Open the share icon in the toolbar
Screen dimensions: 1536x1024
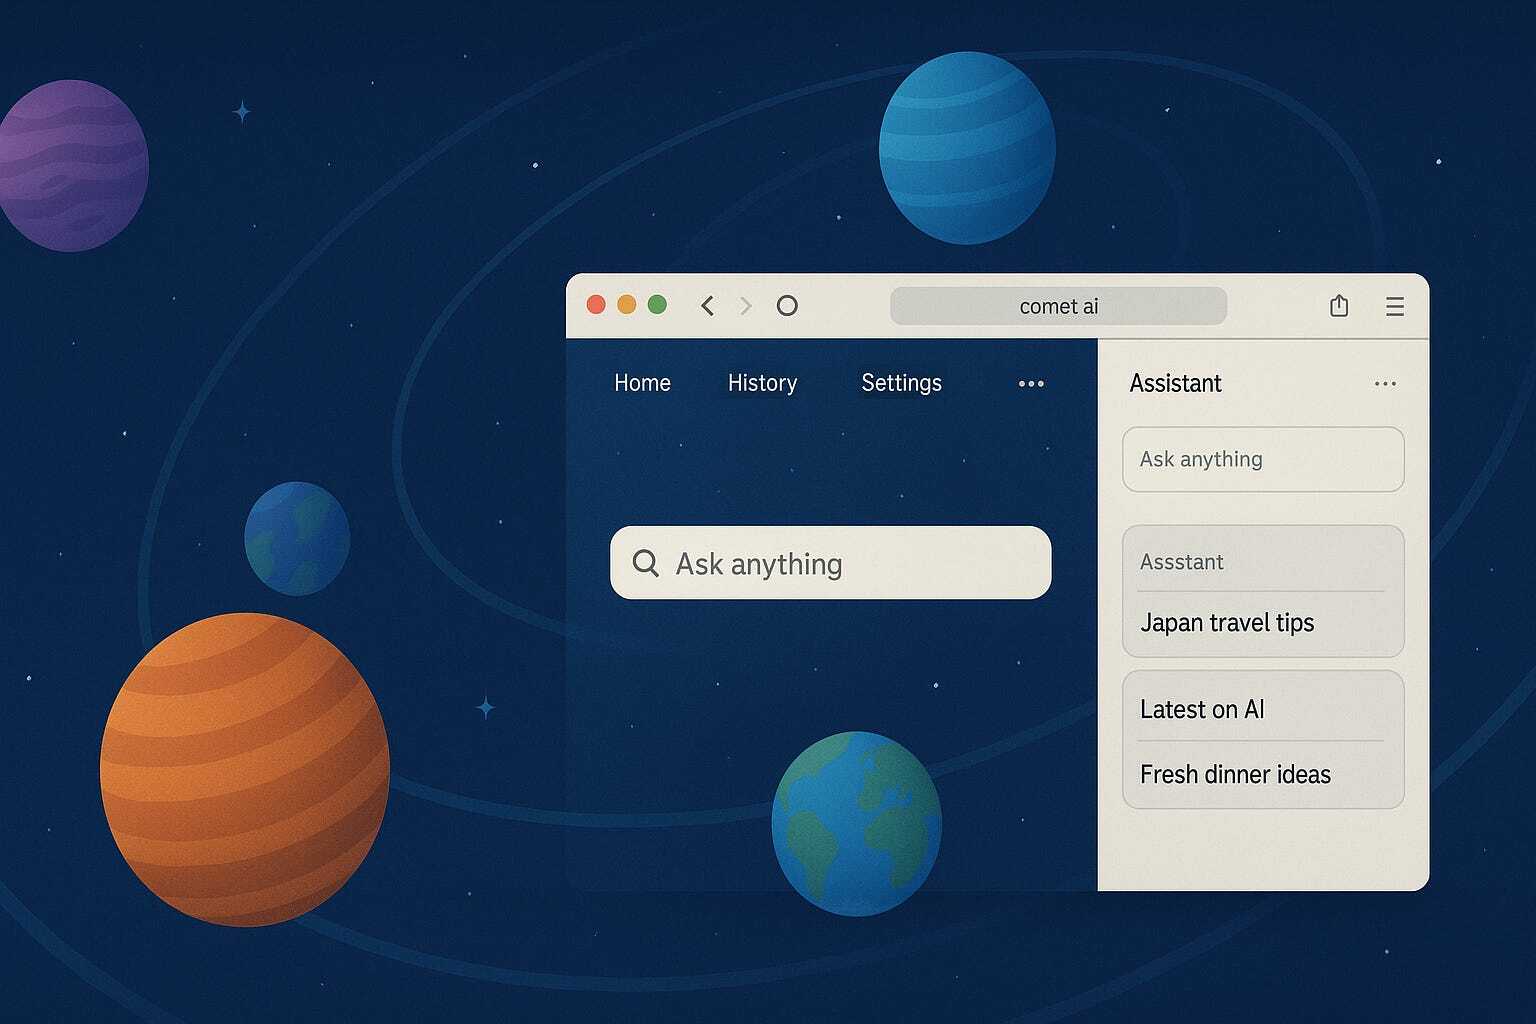1339,306
